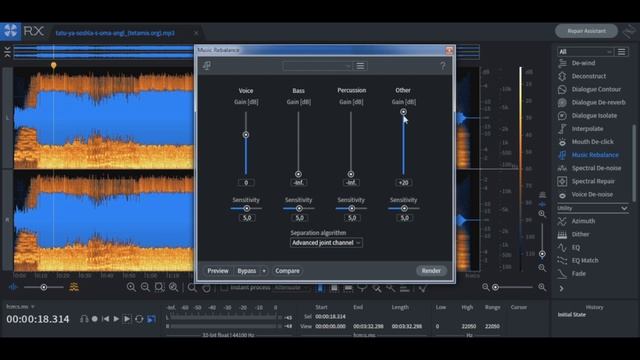Select the spectrogram view icon beside the blend slider

coord(74,287)
